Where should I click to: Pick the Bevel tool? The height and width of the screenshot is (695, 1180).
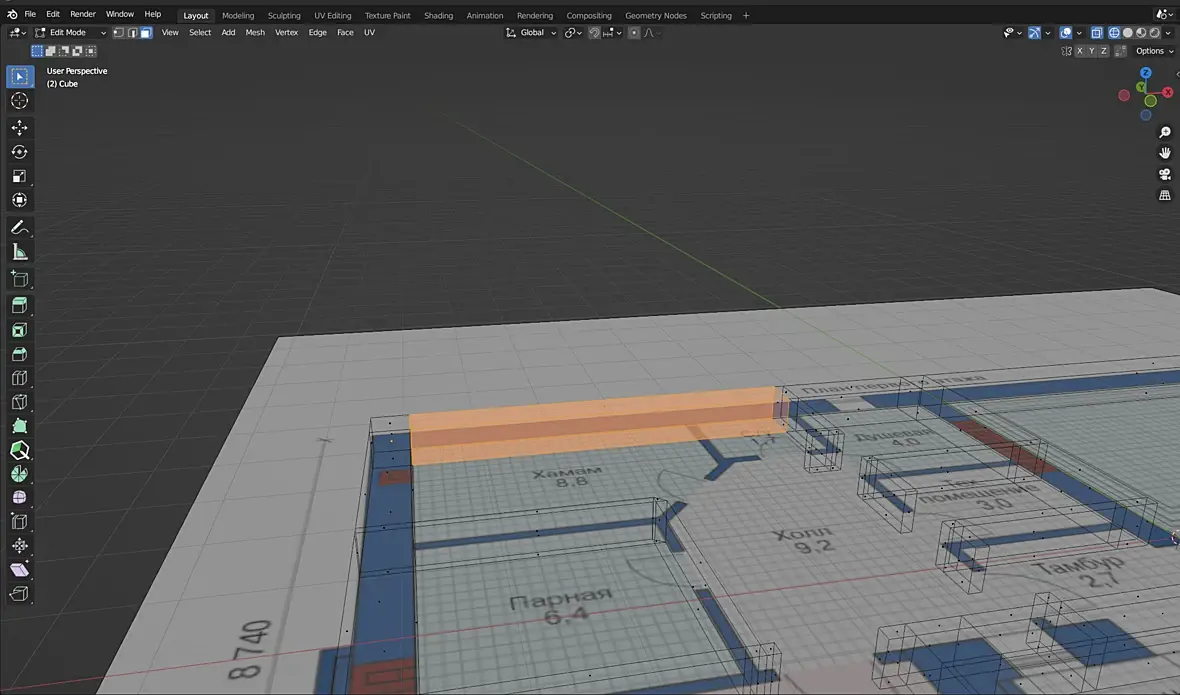click(20, 354)
